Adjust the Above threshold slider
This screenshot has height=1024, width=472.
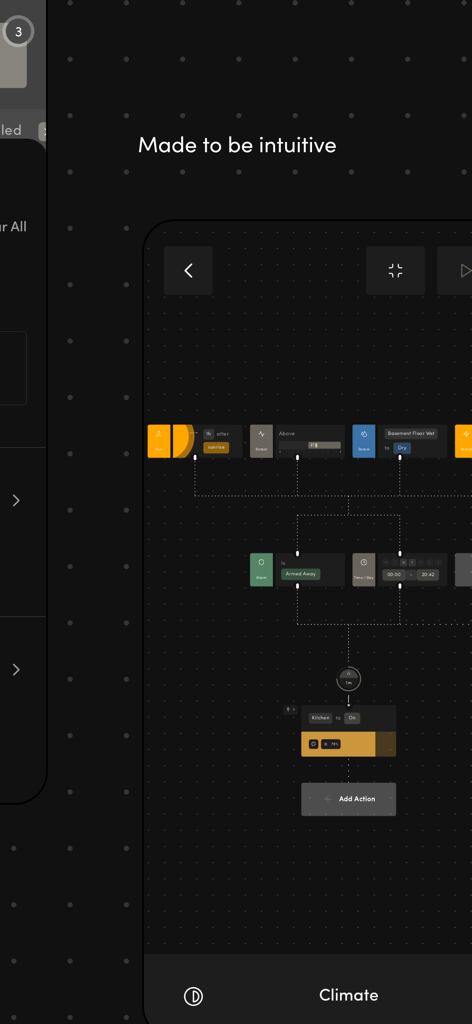pos(309,445)
